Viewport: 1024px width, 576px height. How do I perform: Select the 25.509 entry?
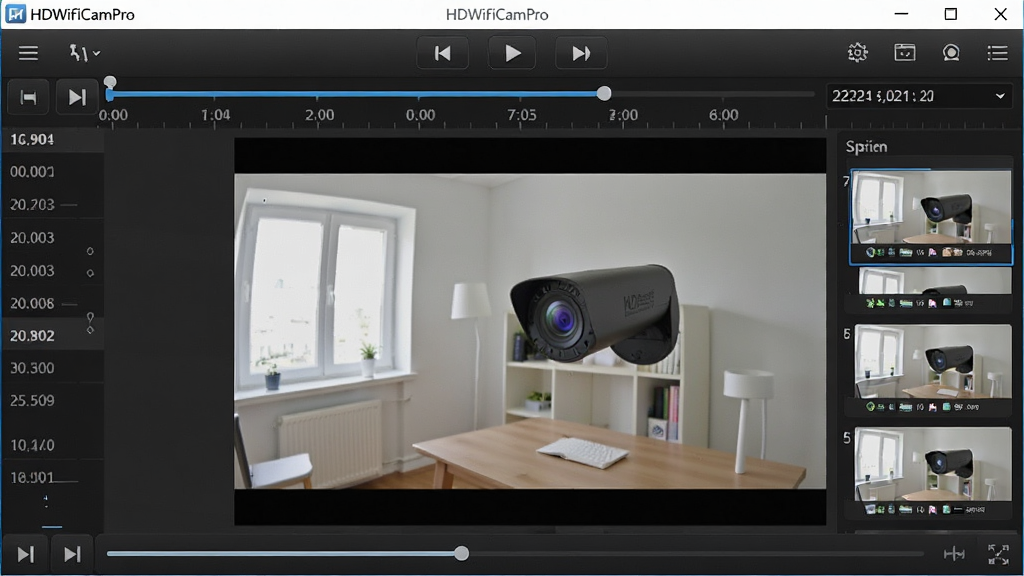pos(52,400)
